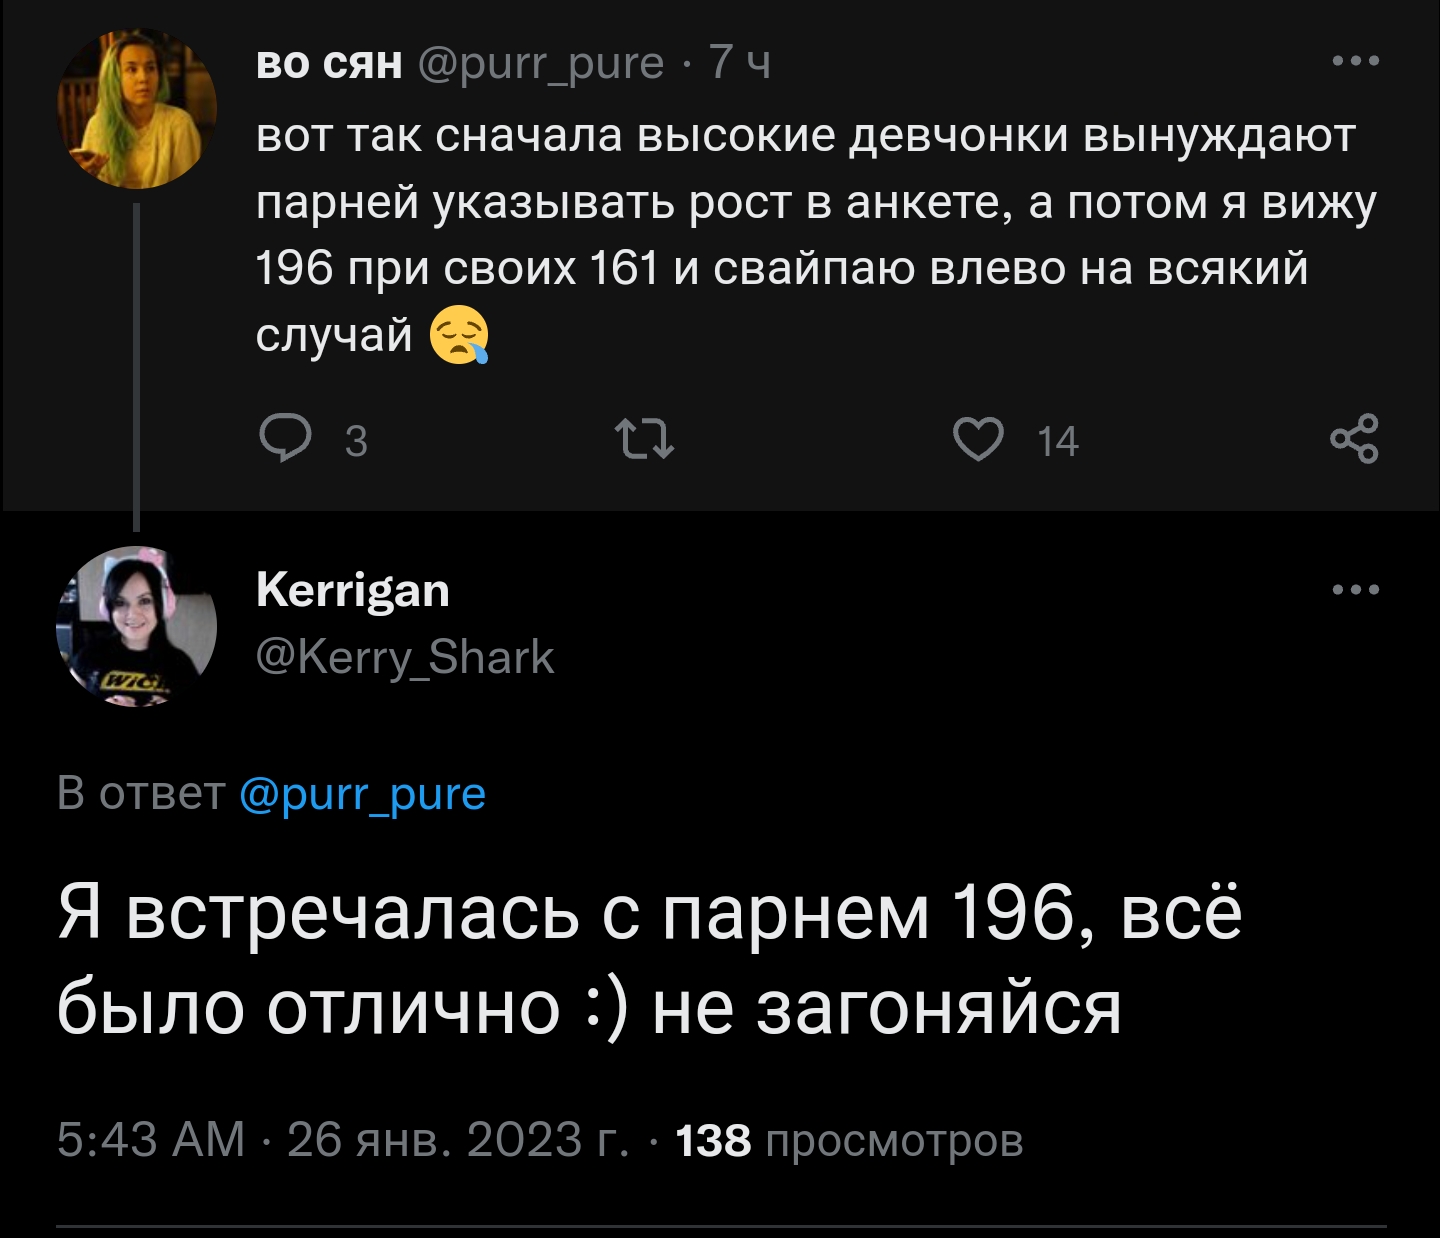Click the @Kerry_Shark handle
Screen dimensions: 1440x1238
(x=405, y=657)
